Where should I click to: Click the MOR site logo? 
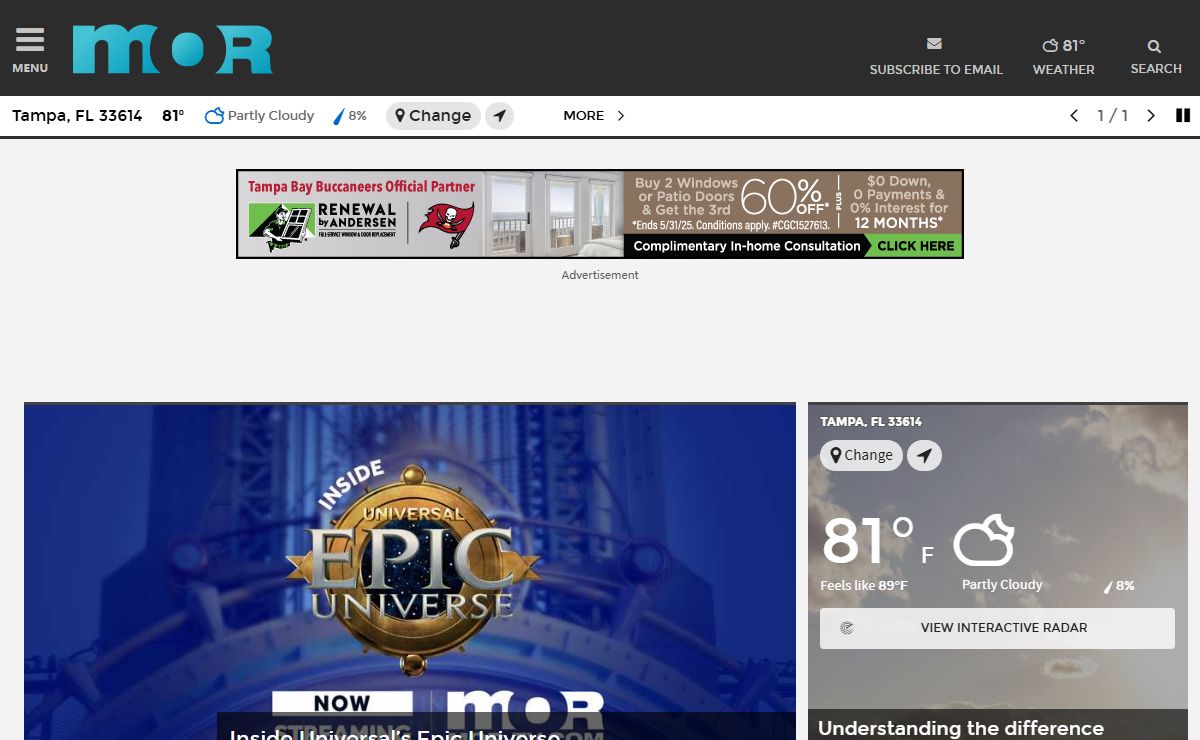(172, 49)
